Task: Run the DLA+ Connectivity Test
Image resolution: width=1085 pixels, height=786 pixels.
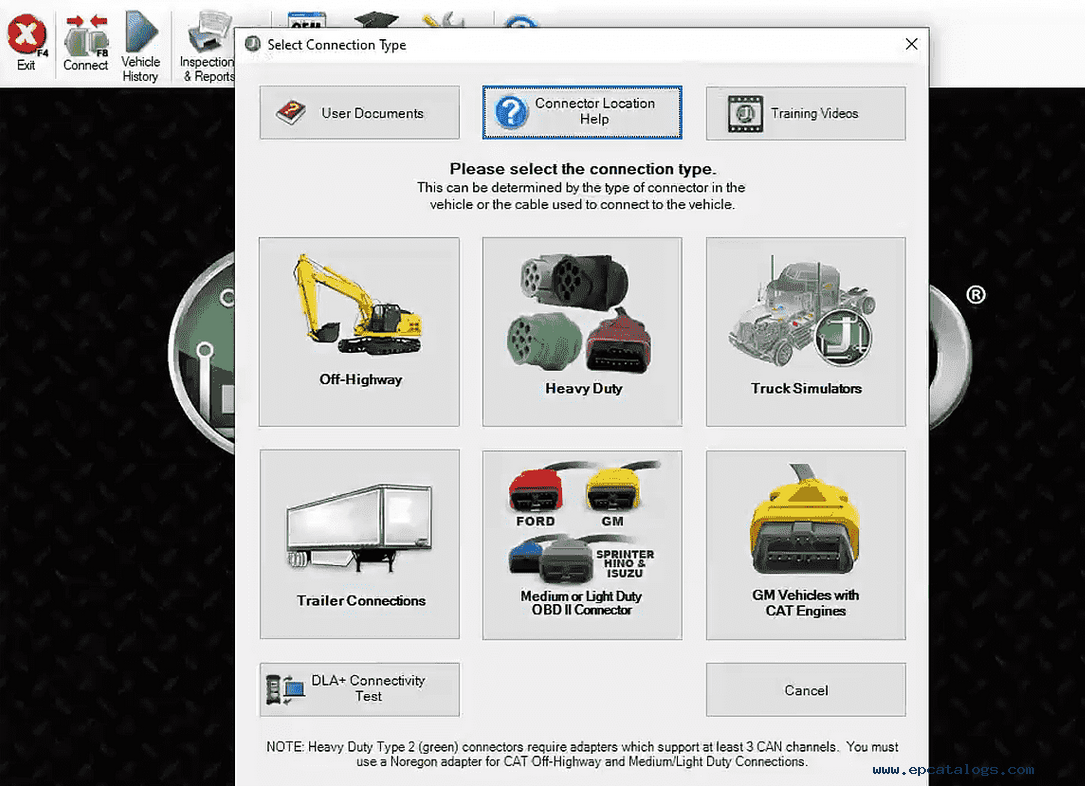Action: tap(359, 690)
